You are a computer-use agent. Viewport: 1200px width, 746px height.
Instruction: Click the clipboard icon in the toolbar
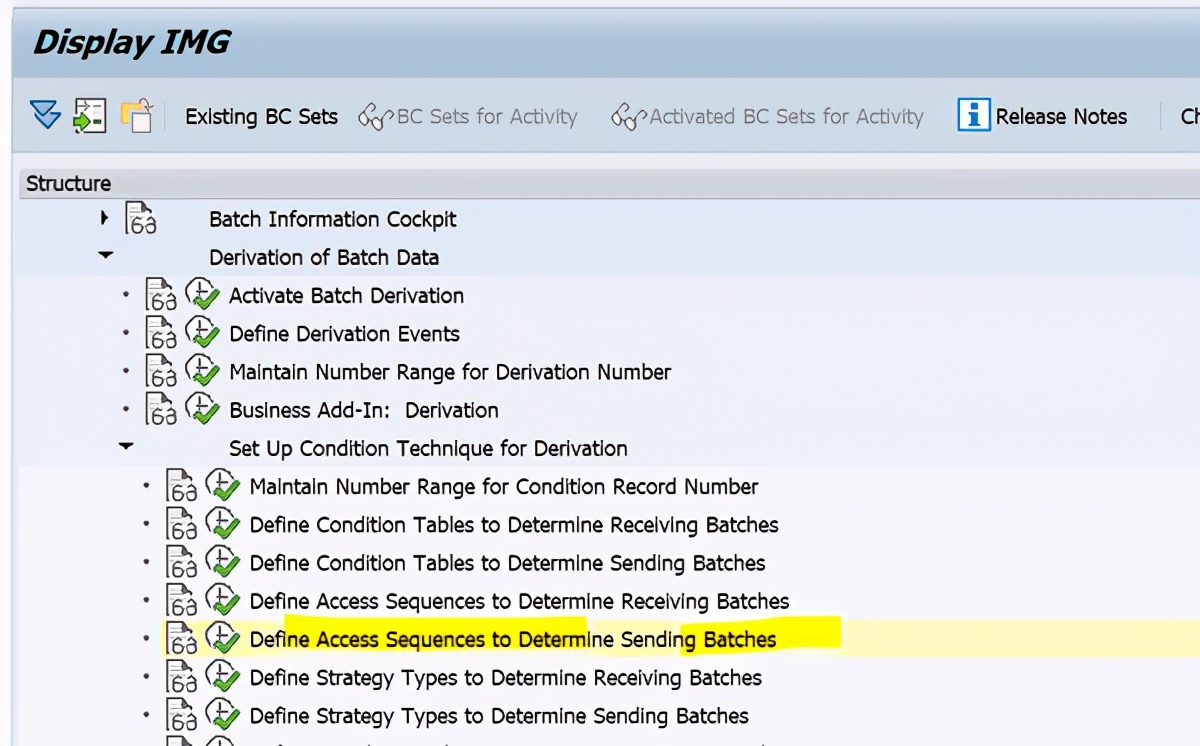(x=137, y=116)
